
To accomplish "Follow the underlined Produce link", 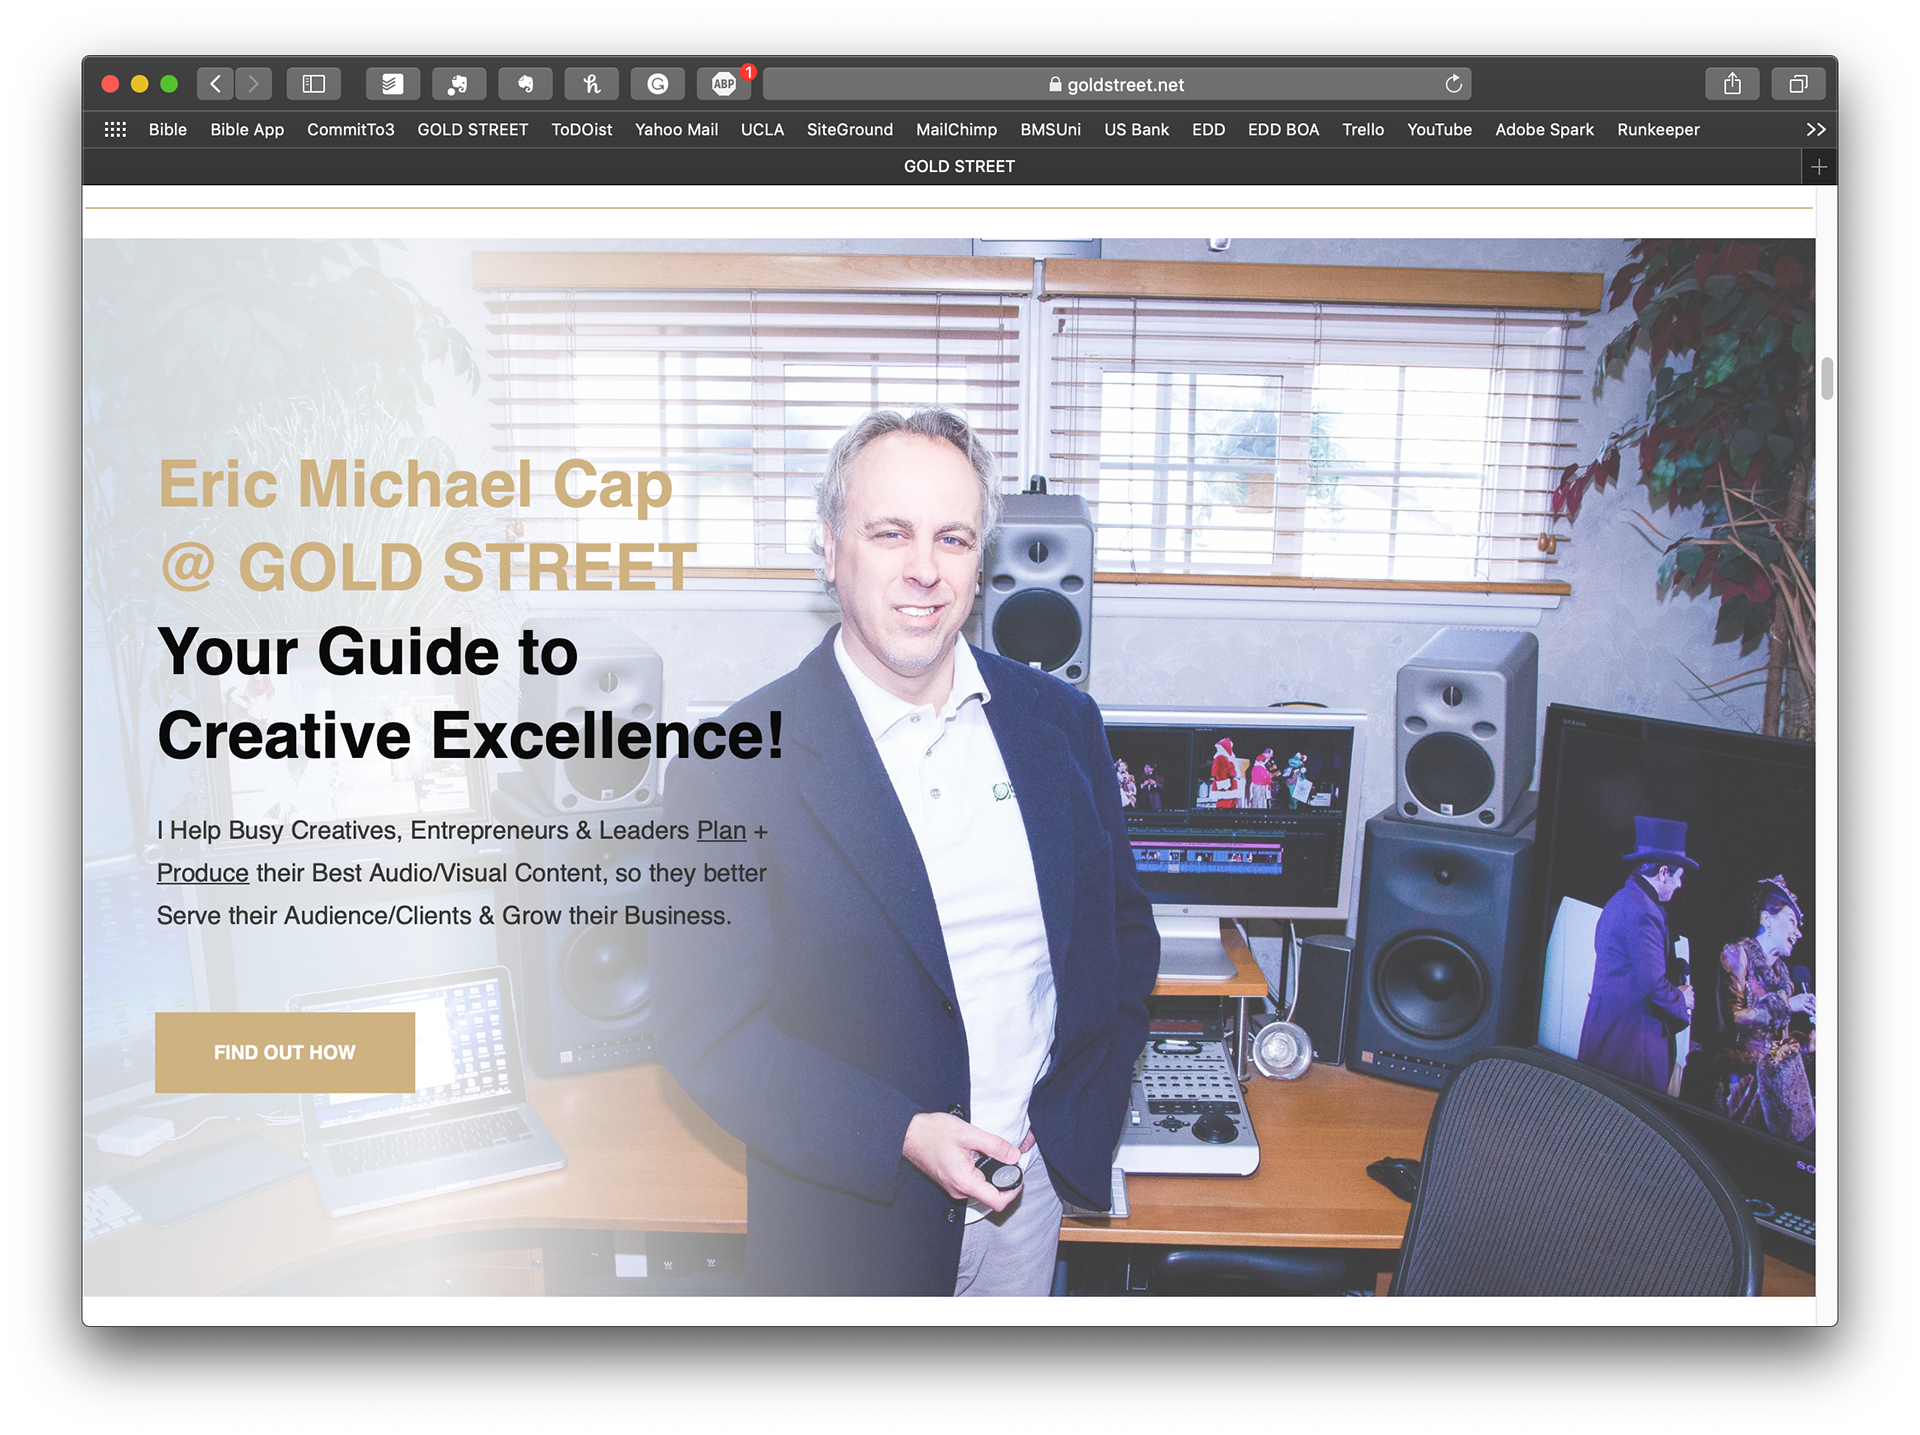I will coord(203,873).
